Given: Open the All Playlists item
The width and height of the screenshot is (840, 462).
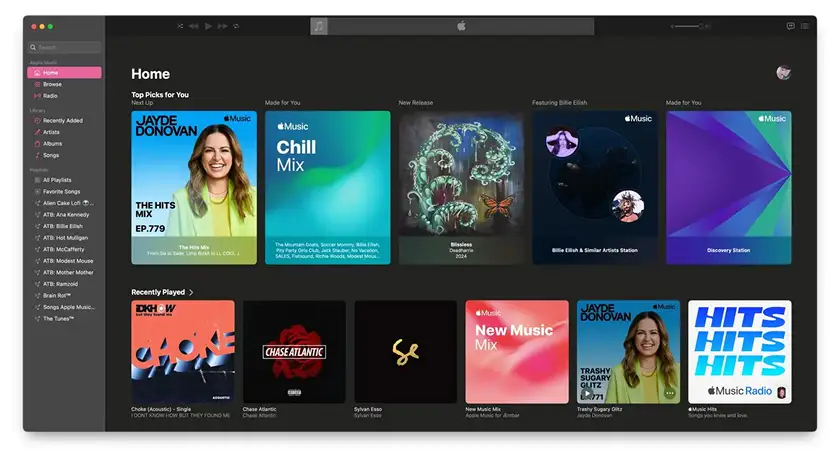Looking at the screenshot, I should 57,180.
